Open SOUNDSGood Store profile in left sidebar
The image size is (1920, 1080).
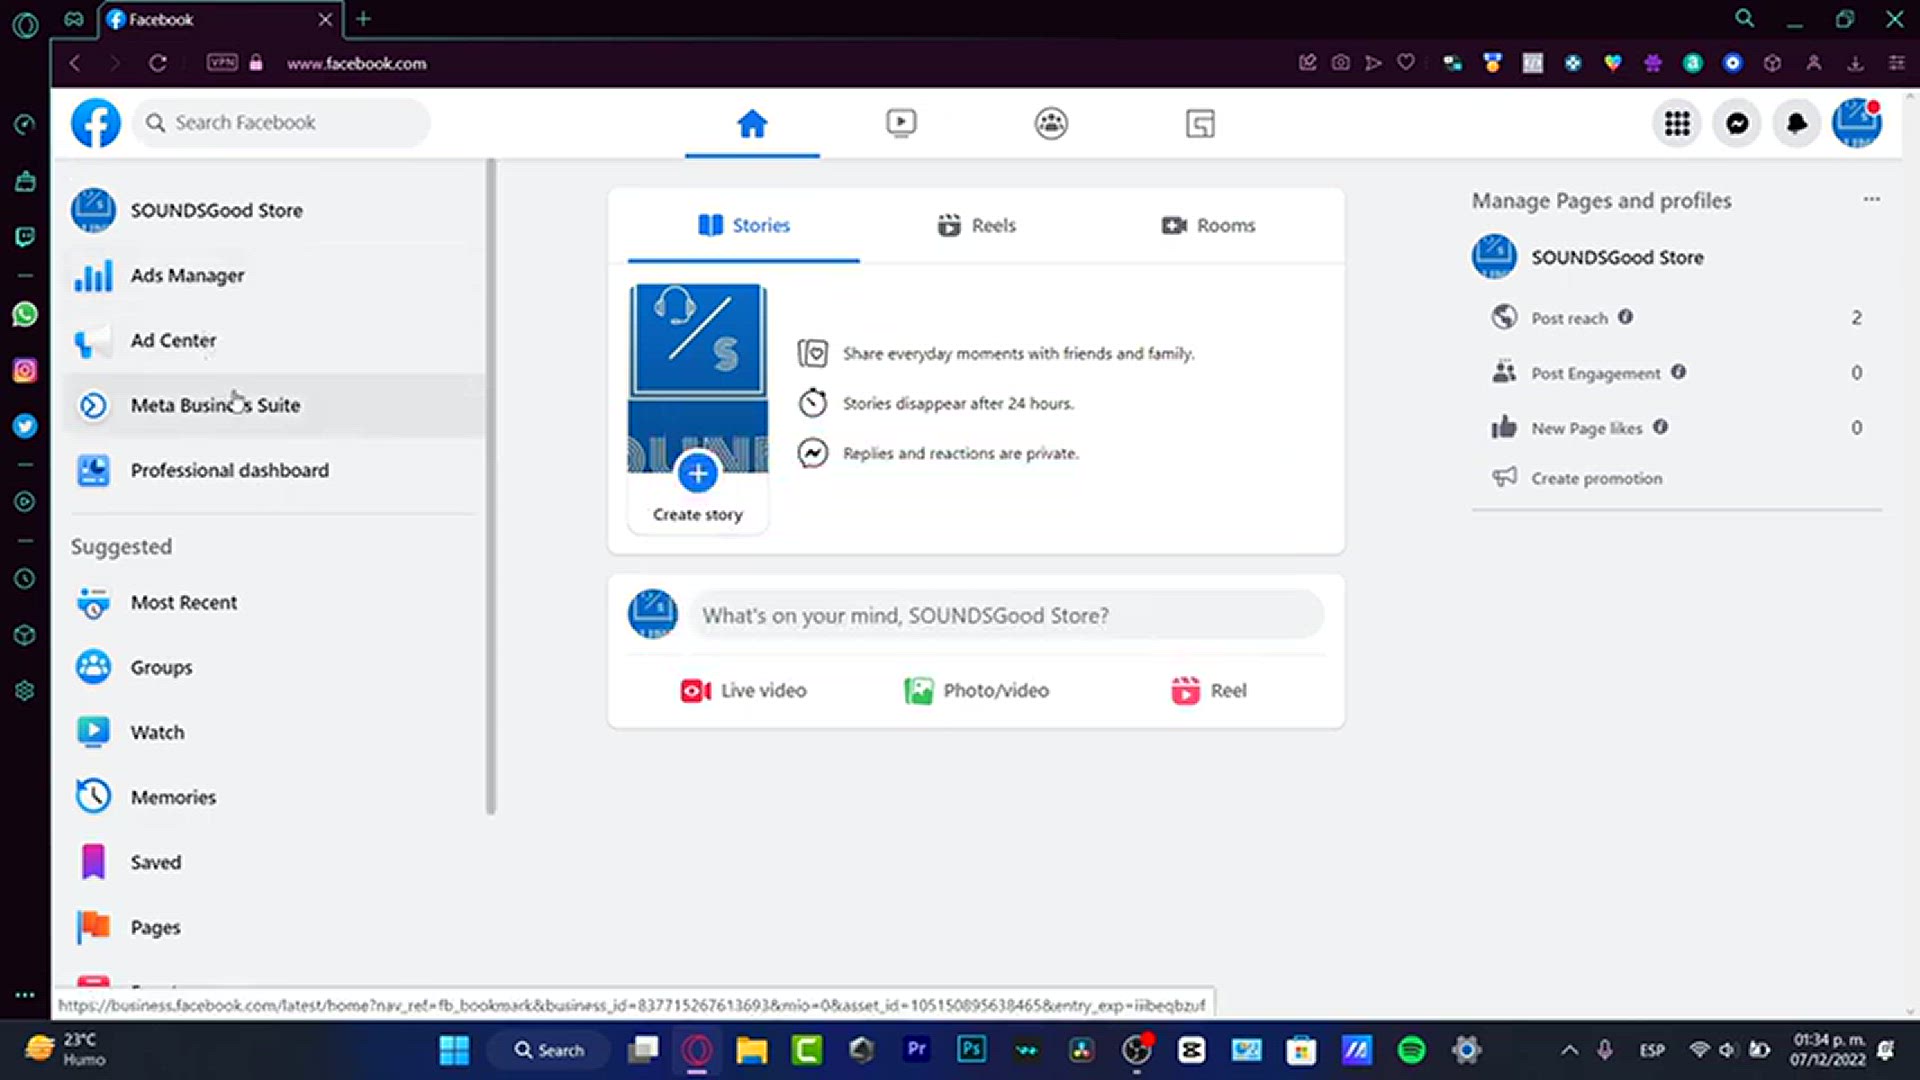[275, 210]
